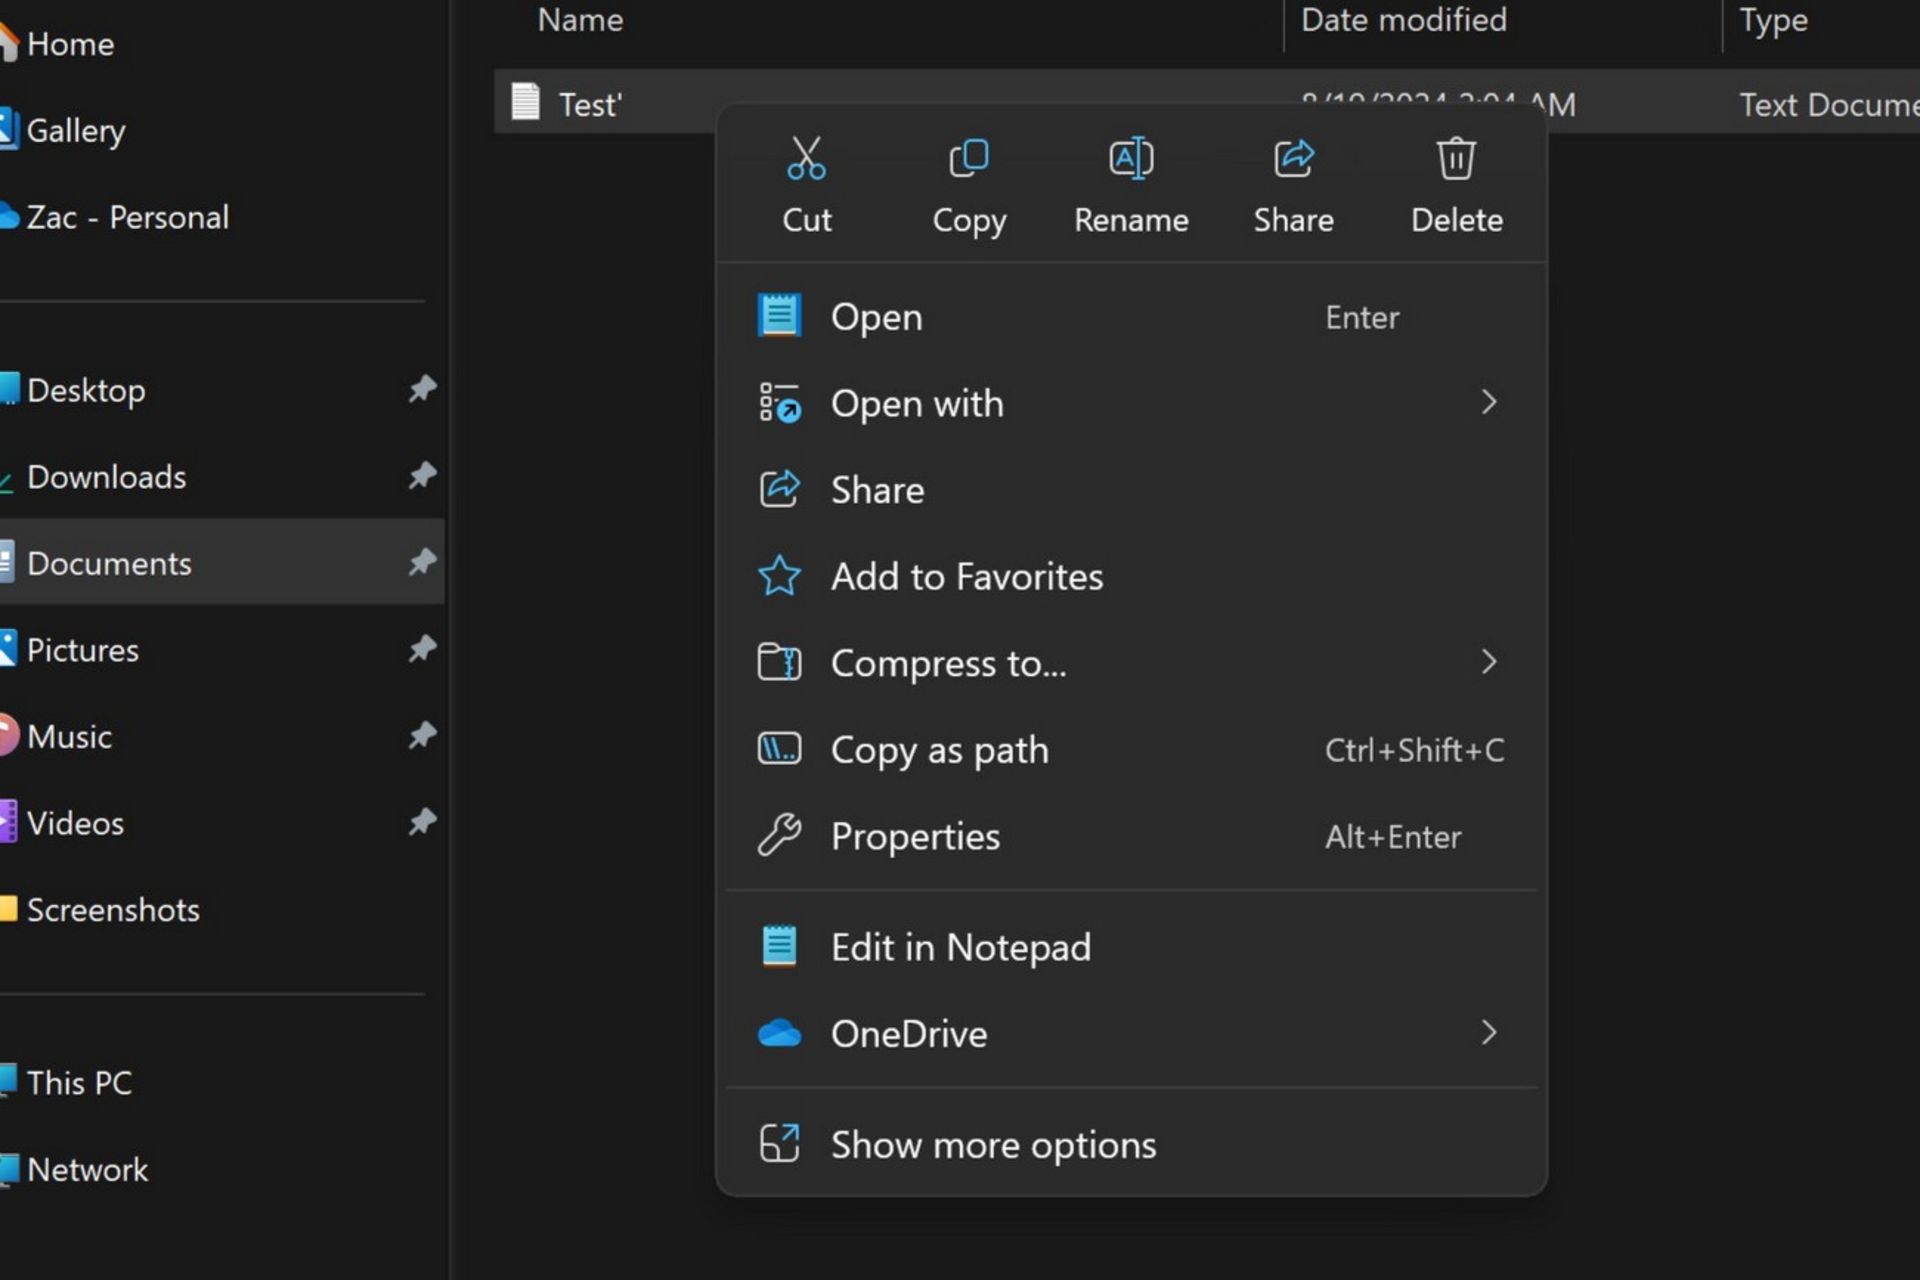1920x1280 pixels.
Task: Click Add to Favorites option
Action: [x=967, y=576]
